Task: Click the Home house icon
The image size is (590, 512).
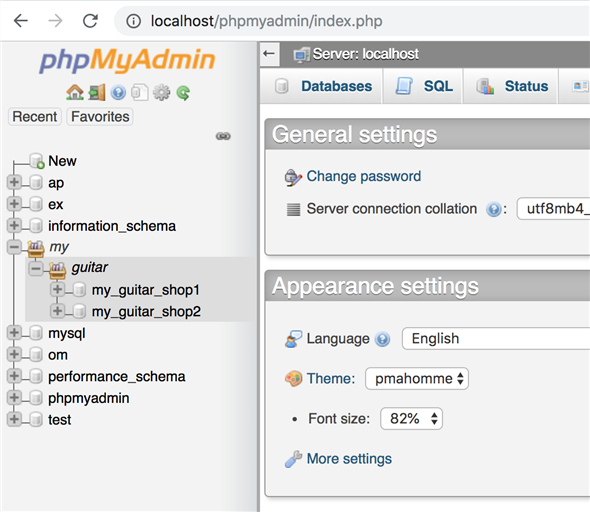Action: pyautogui.click(x=75, y=92)
